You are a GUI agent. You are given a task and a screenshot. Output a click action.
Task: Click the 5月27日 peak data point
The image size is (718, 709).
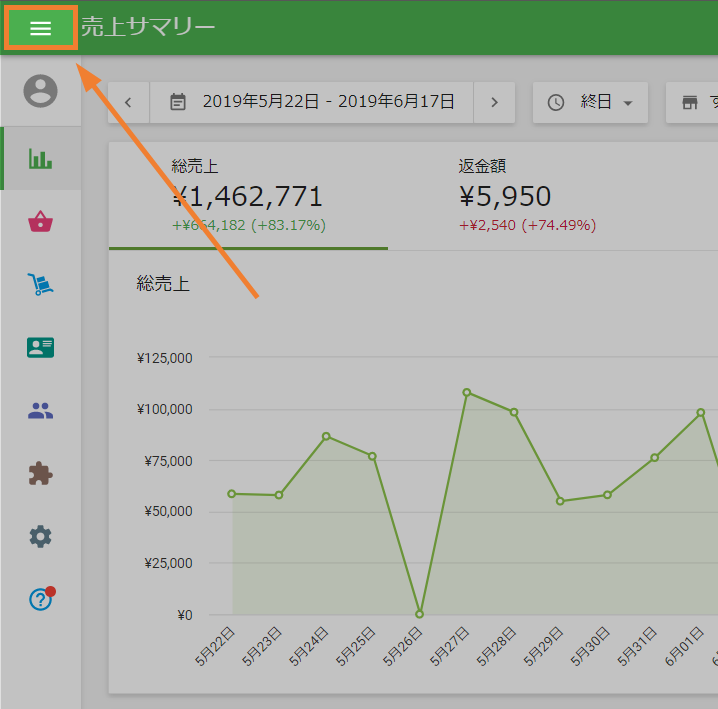[466, 392]
